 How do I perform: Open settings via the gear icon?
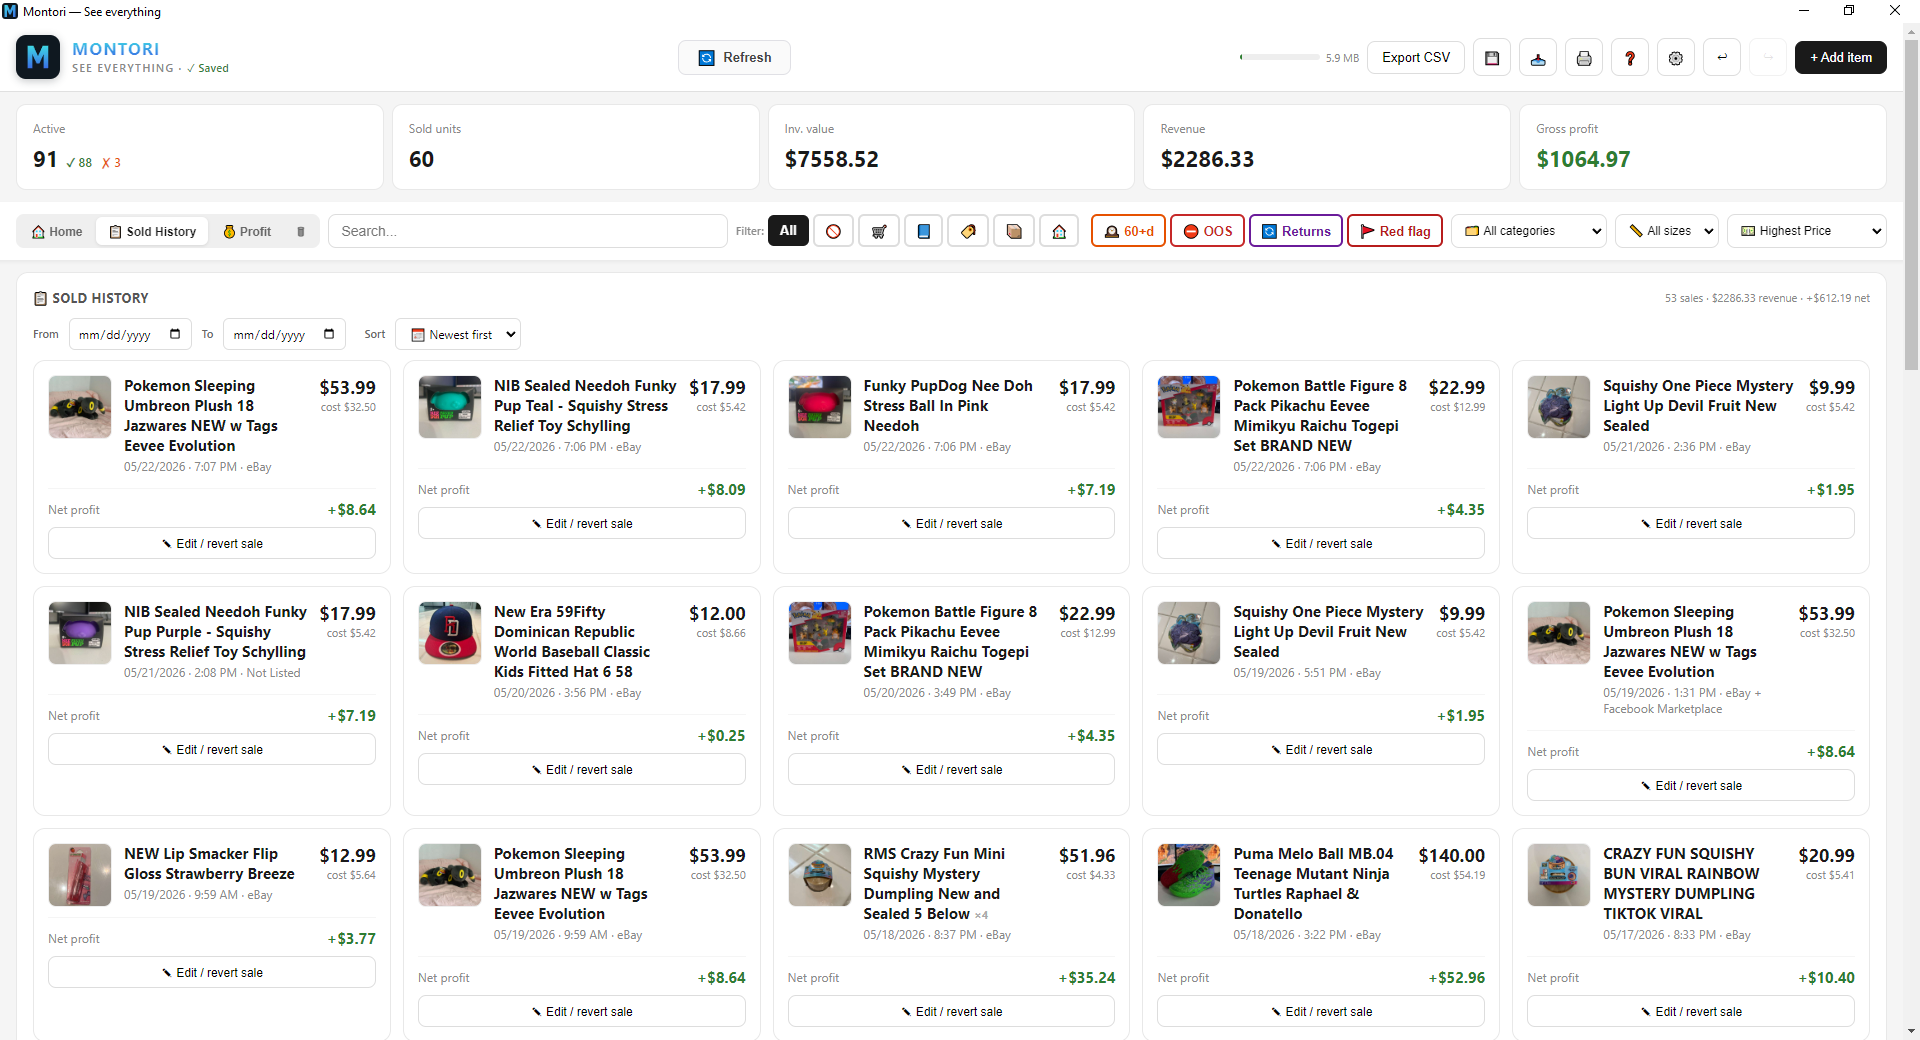(x=1676, y=58)
